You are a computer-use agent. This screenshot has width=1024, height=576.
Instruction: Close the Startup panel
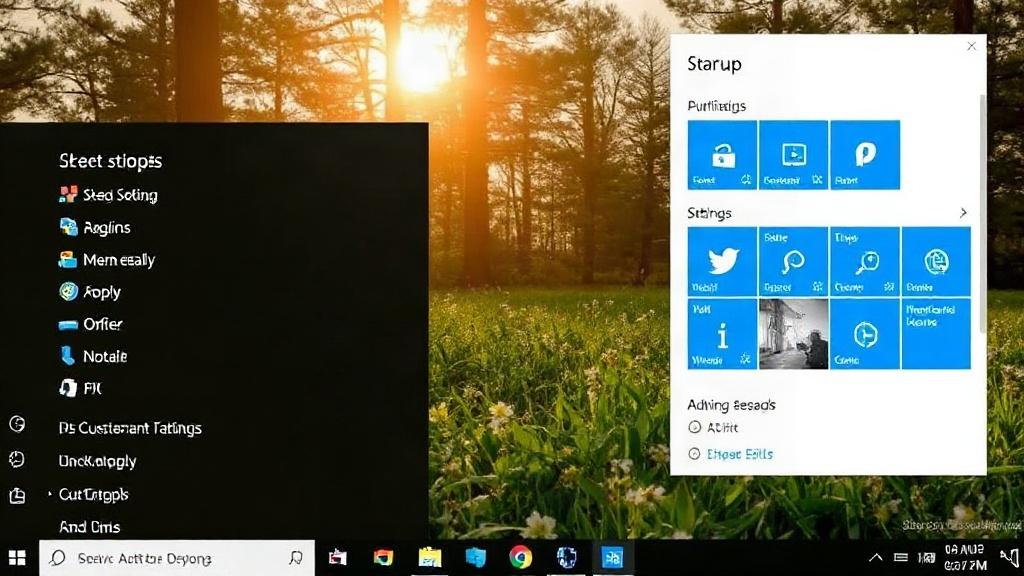(972, 46)
